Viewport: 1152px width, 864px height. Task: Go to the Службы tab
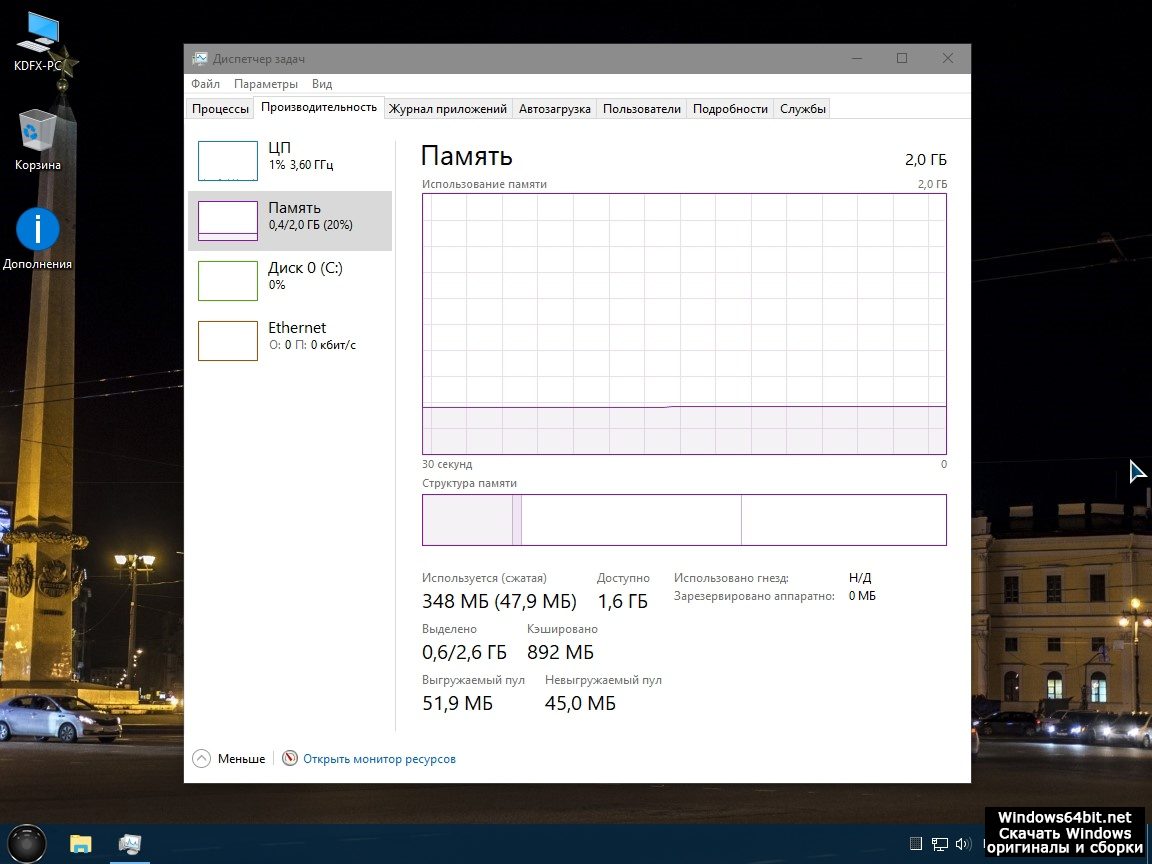point(802,109)
